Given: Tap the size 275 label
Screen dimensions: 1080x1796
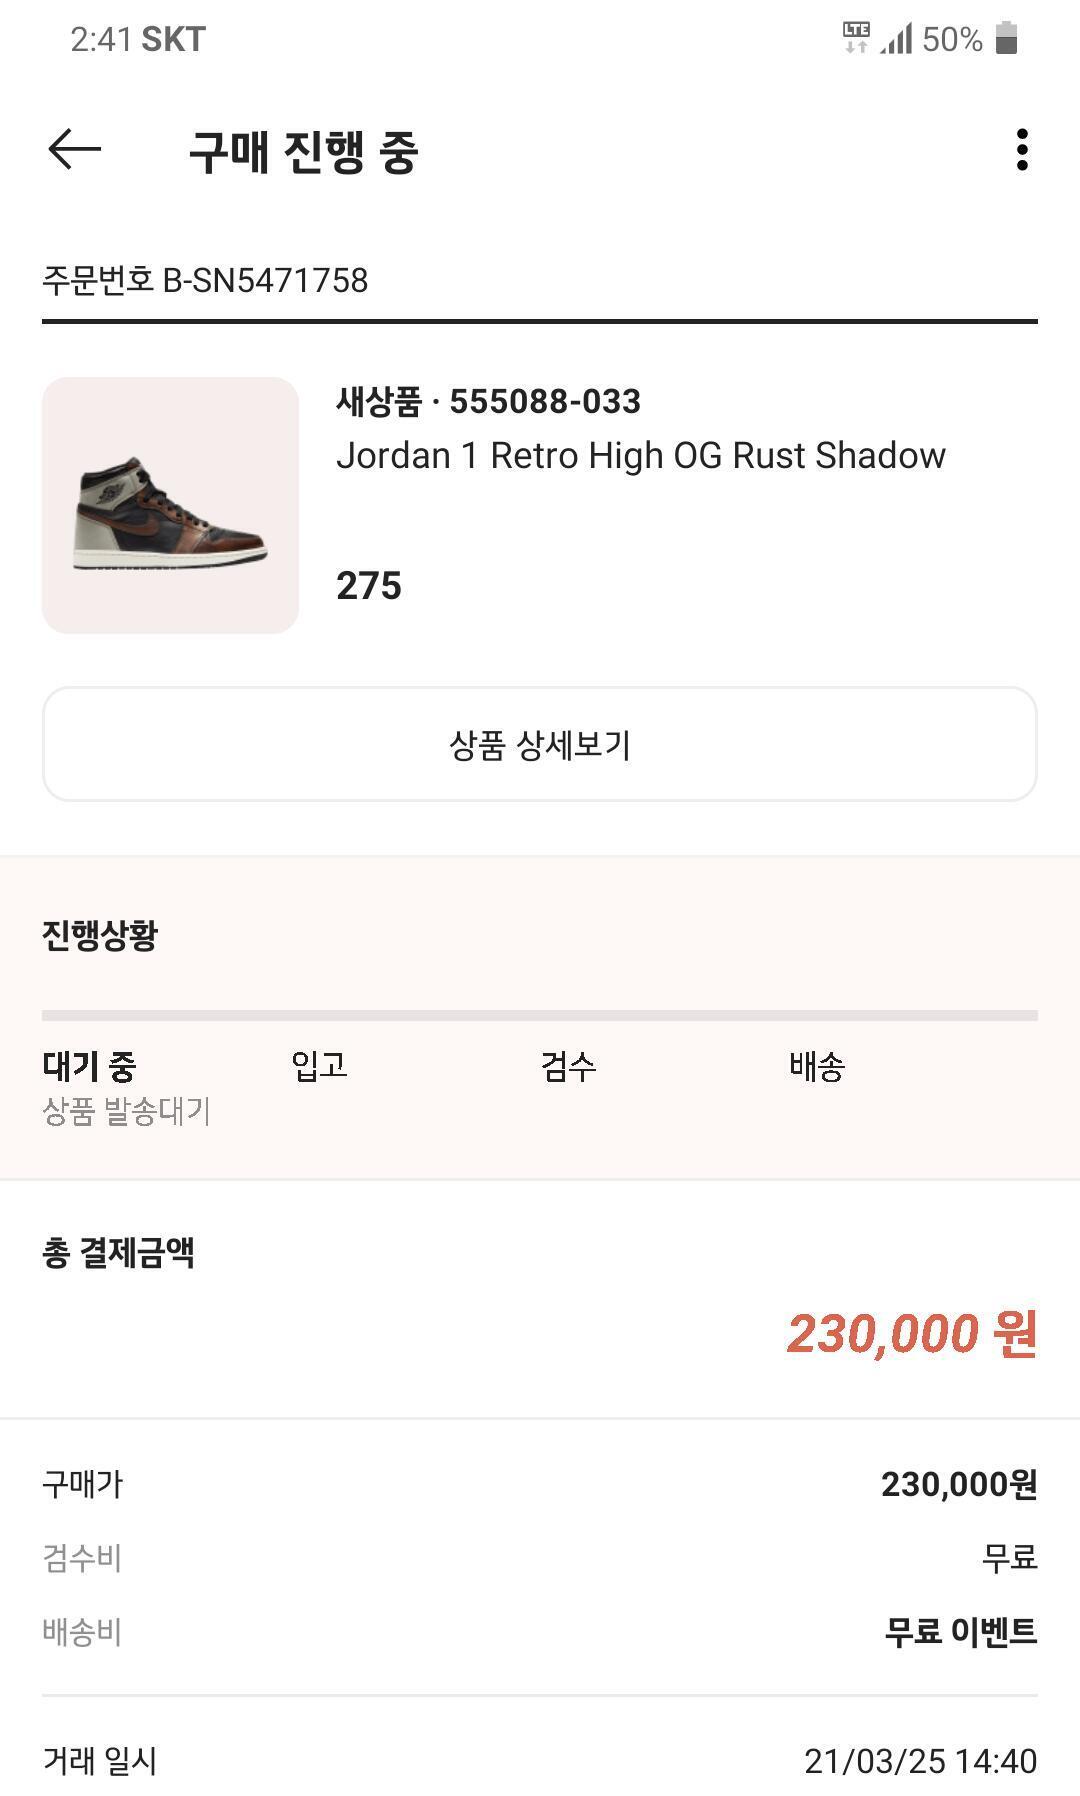Looking at the screenshot, I should point(369,586).
